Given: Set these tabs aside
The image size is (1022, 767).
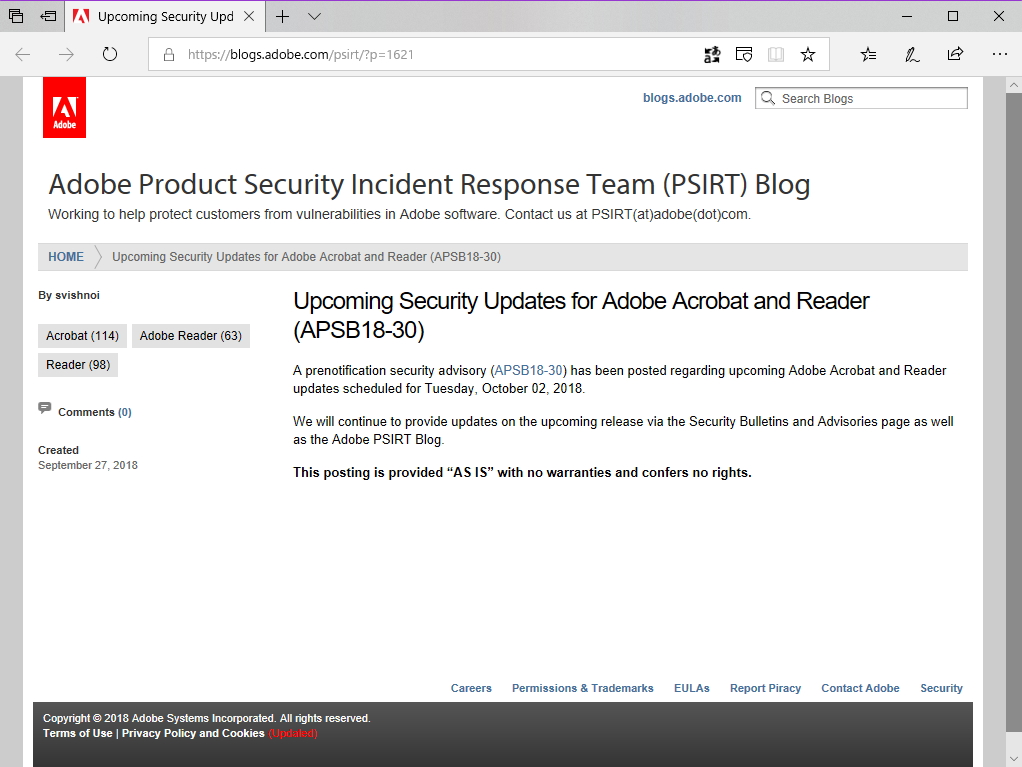Looking at the screenshot, I should [15, 16].
